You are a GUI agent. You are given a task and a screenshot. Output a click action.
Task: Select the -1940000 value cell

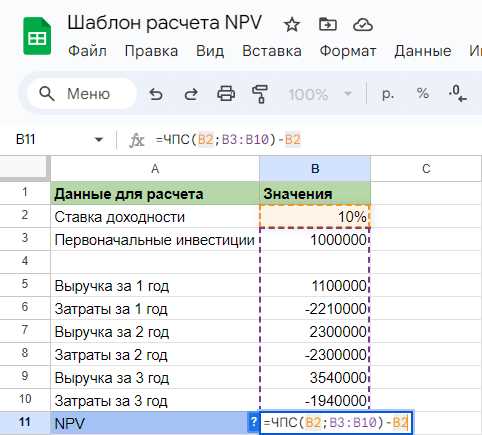click(315, 400)
